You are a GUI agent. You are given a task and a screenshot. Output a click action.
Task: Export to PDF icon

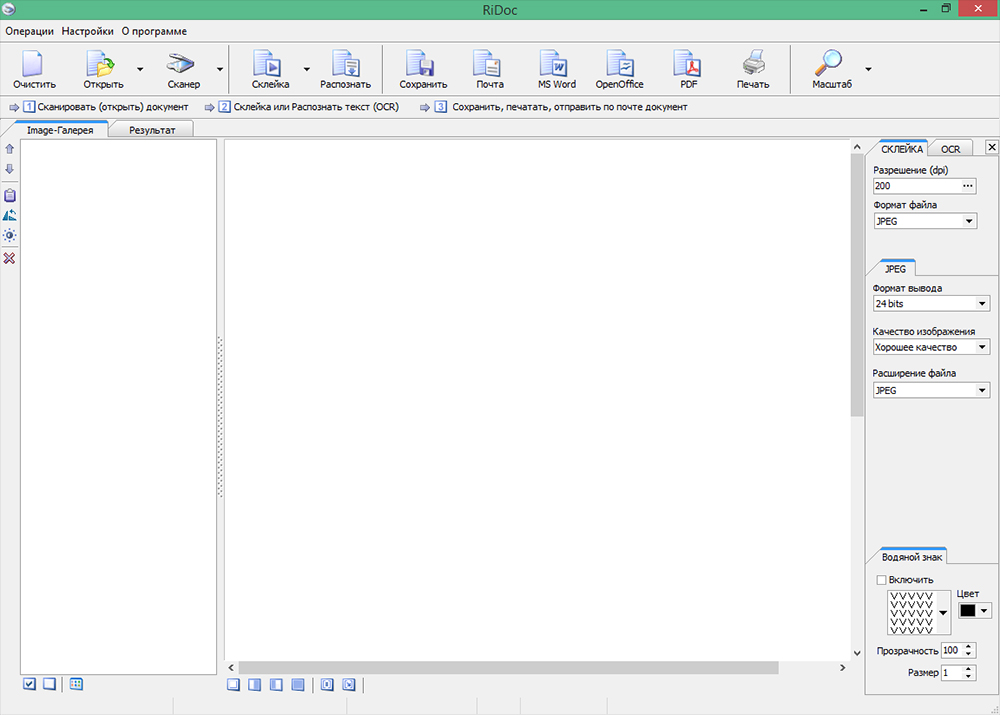pos(688,66)
